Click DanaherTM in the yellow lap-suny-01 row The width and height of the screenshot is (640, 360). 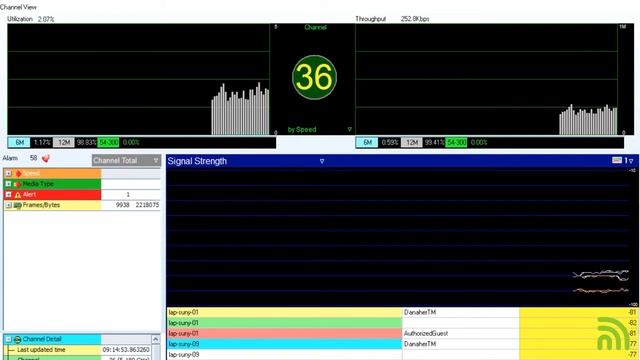tap(420, 312)
